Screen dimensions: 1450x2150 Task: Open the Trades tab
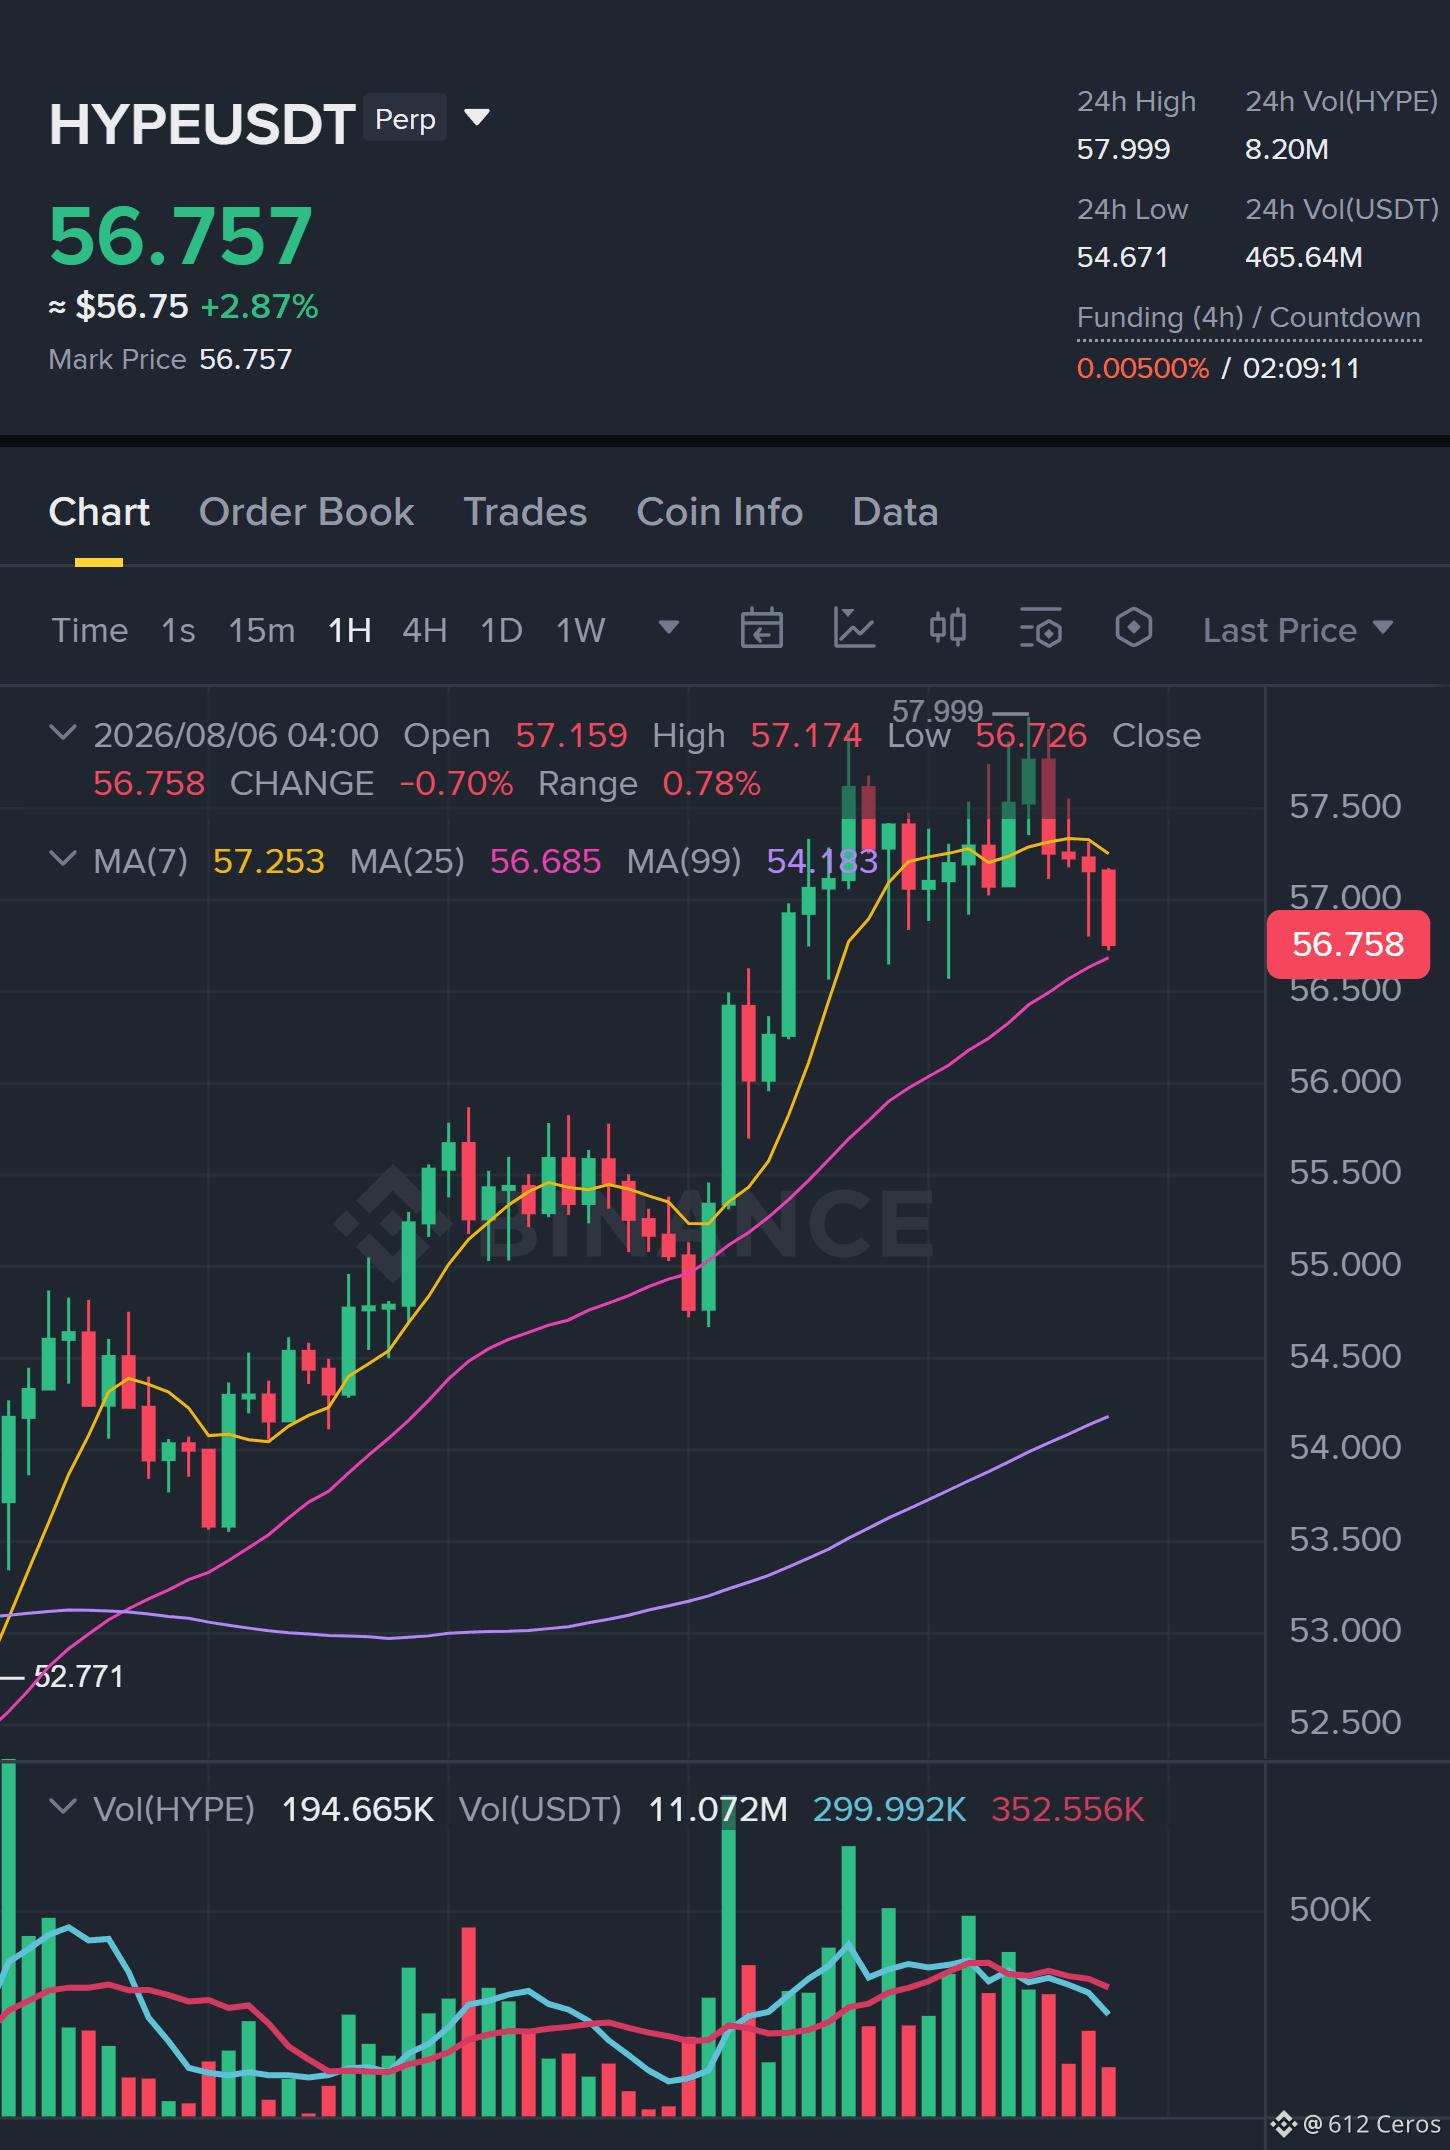click(525, 512)
